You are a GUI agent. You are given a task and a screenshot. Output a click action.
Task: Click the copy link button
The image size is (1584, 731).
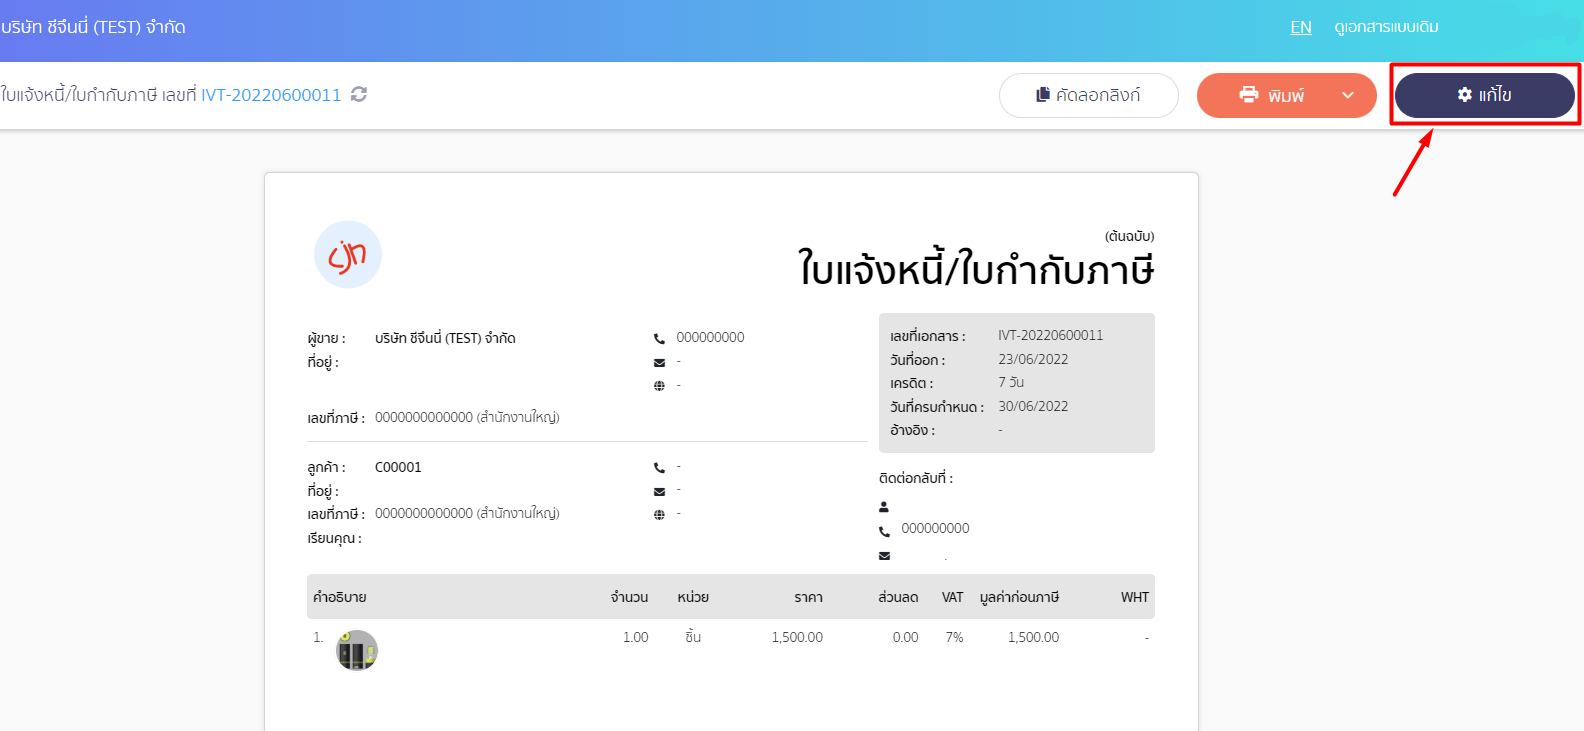1088,95
